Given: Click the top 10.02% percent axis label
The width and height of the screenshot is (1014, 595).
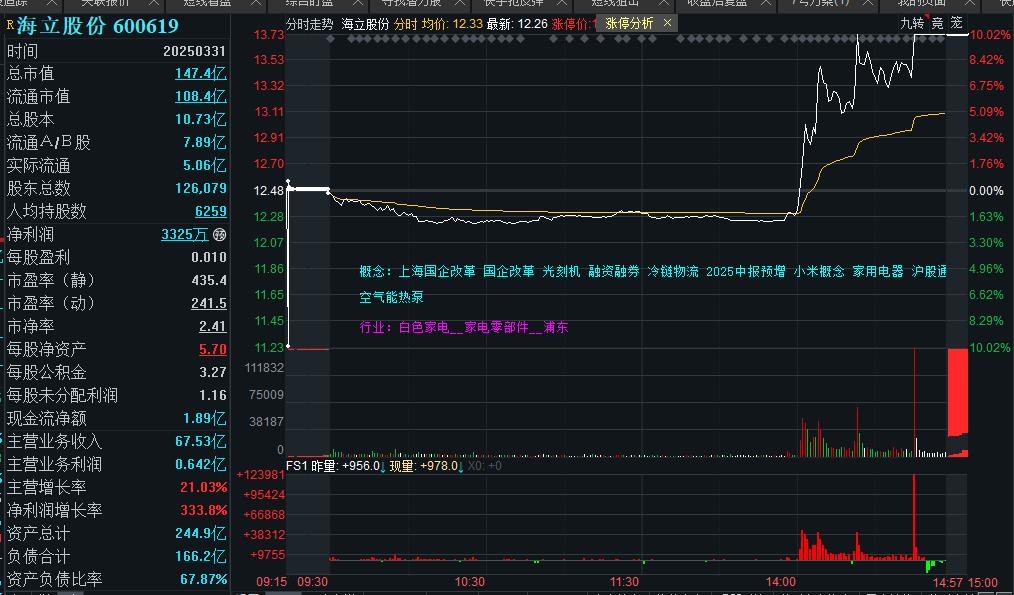Looking at the screenshot, I should (x=990, y=35).
